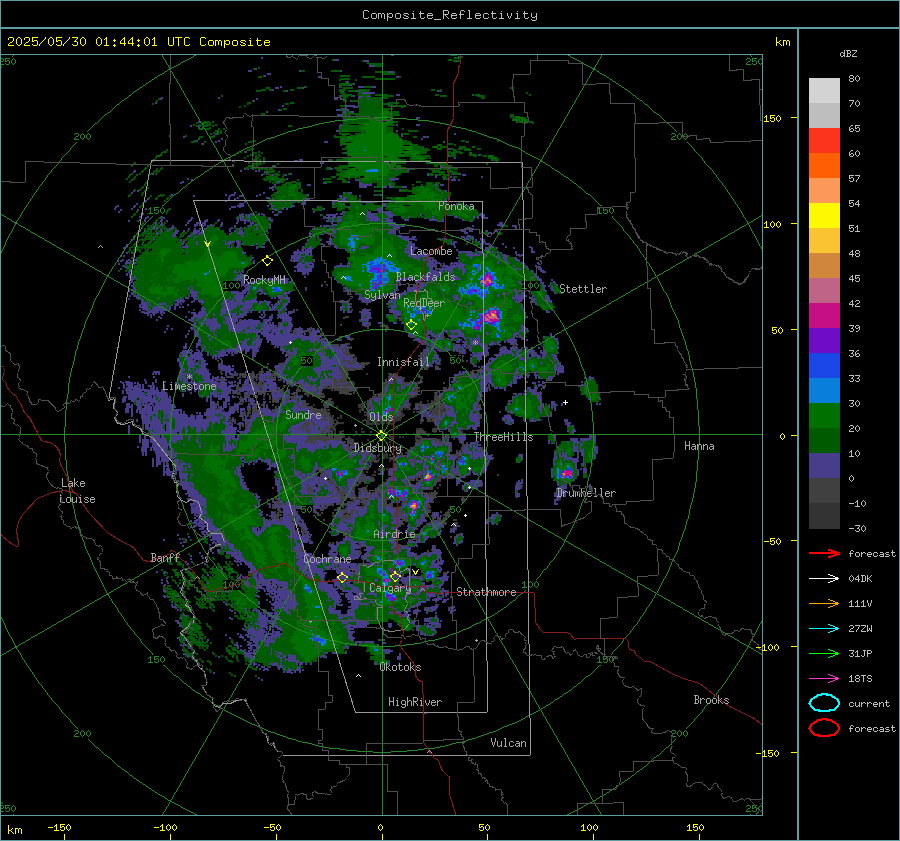Click the Lake Louise label on map
Viewport: 900px width, 841px height.
click(78, 491)
